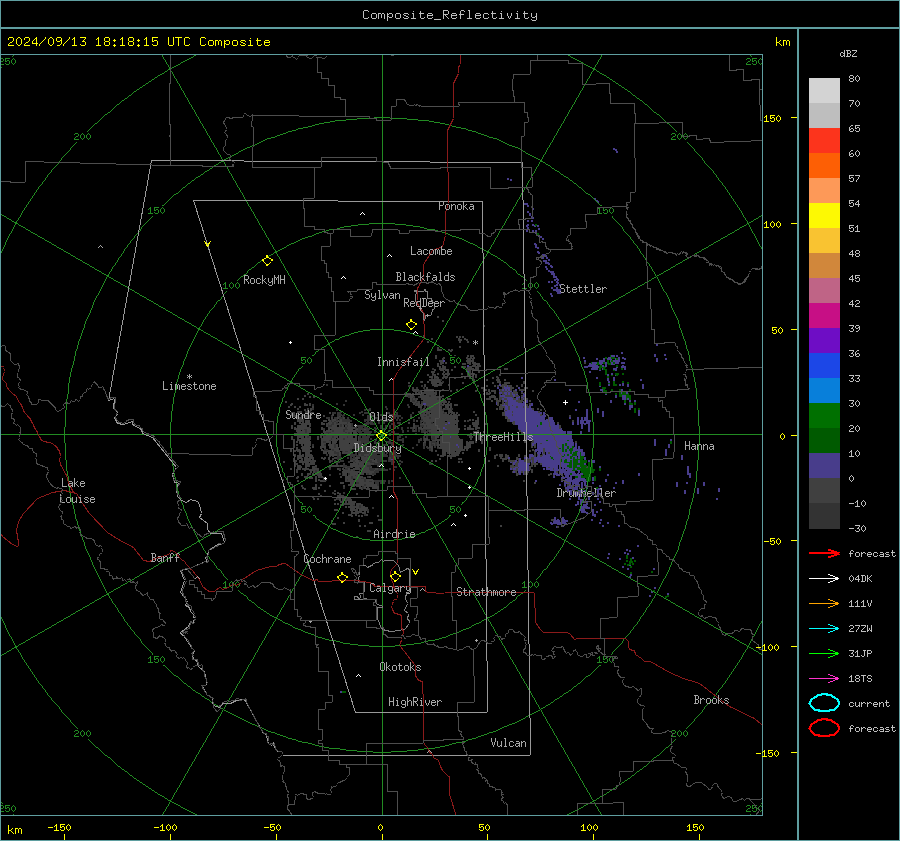Select the slate purple 0-10 dBZ swatch

point(824,466)
